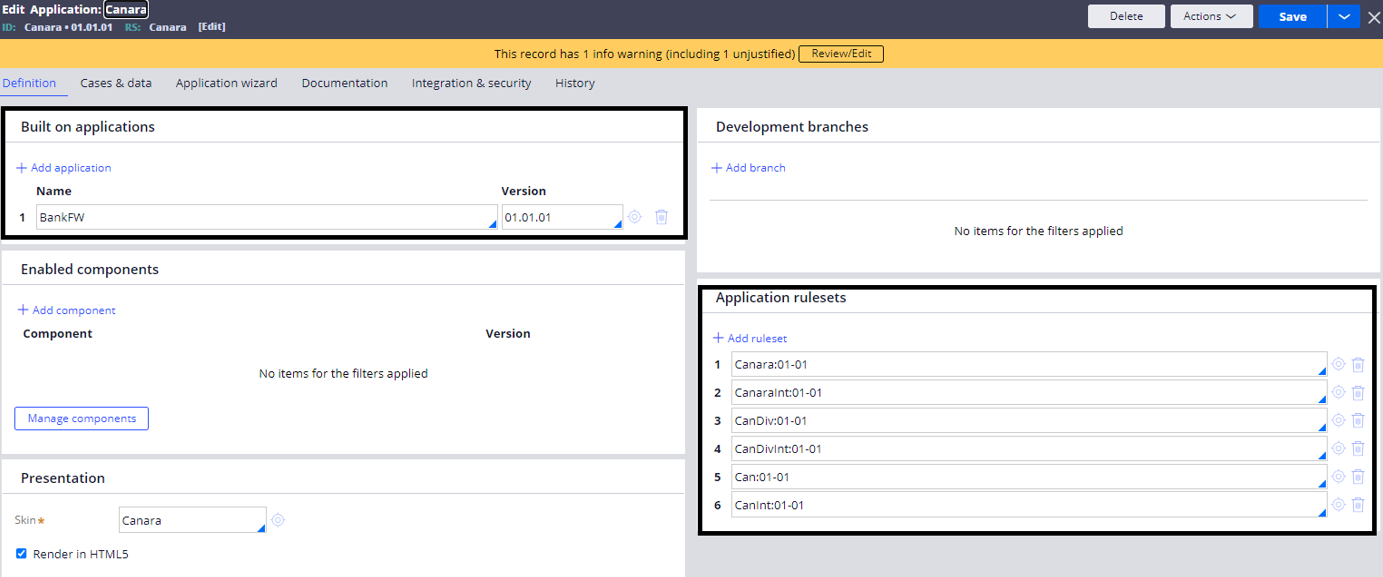The width and height of the screenshot is (1383, 577).
Task: Remove Can:01-01 ruleset via trash icon
Action: tap(1357, 477)
